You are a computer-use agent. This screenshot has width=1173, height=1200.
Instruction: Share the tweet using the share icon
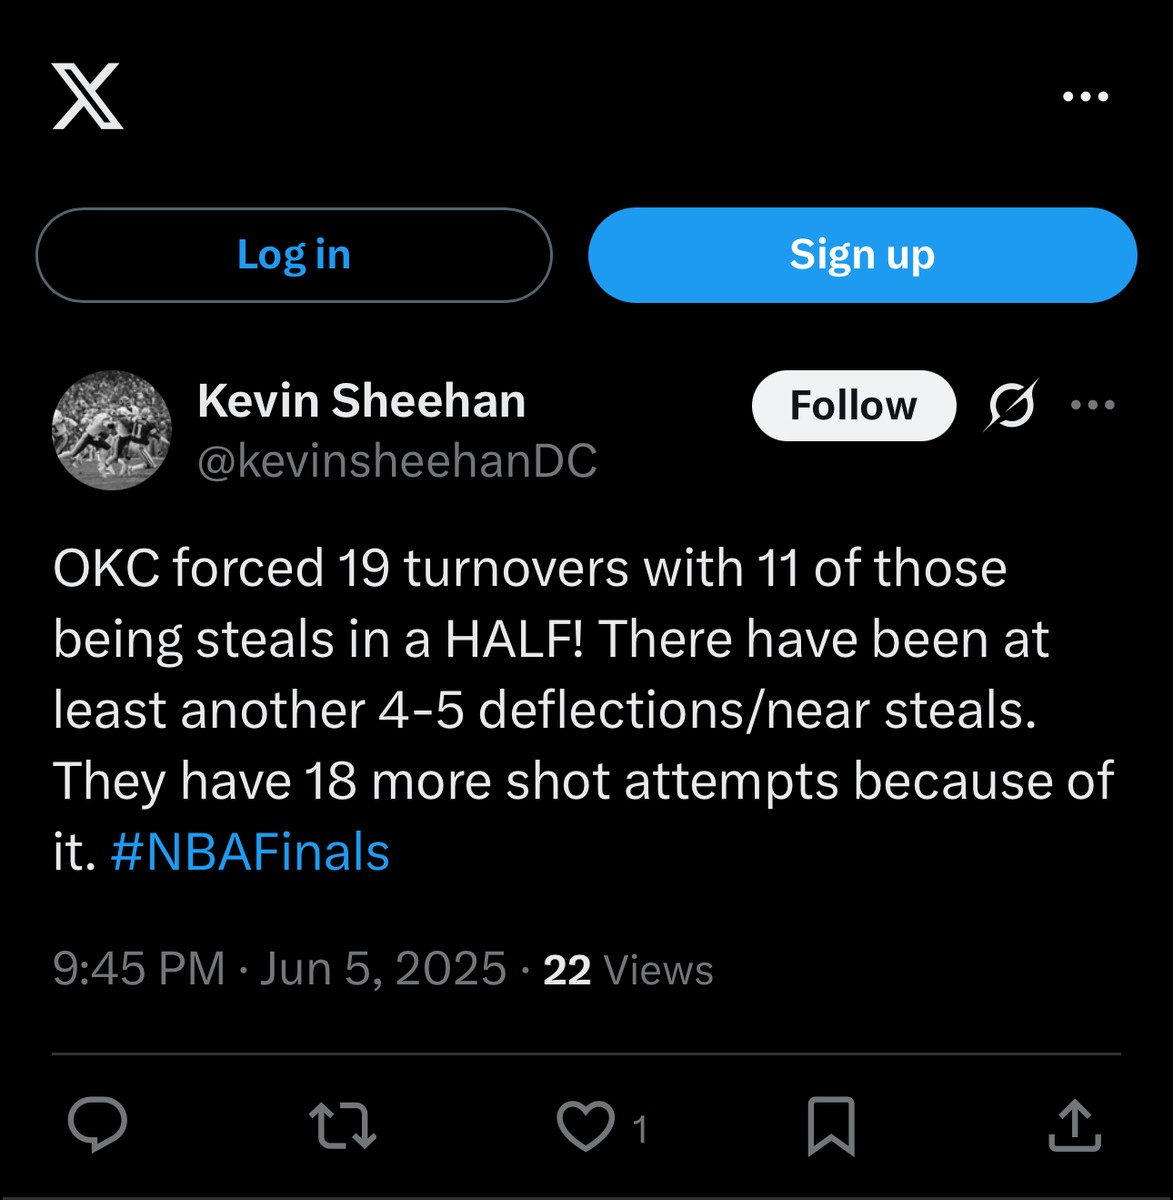[x=1074, y=1126]
